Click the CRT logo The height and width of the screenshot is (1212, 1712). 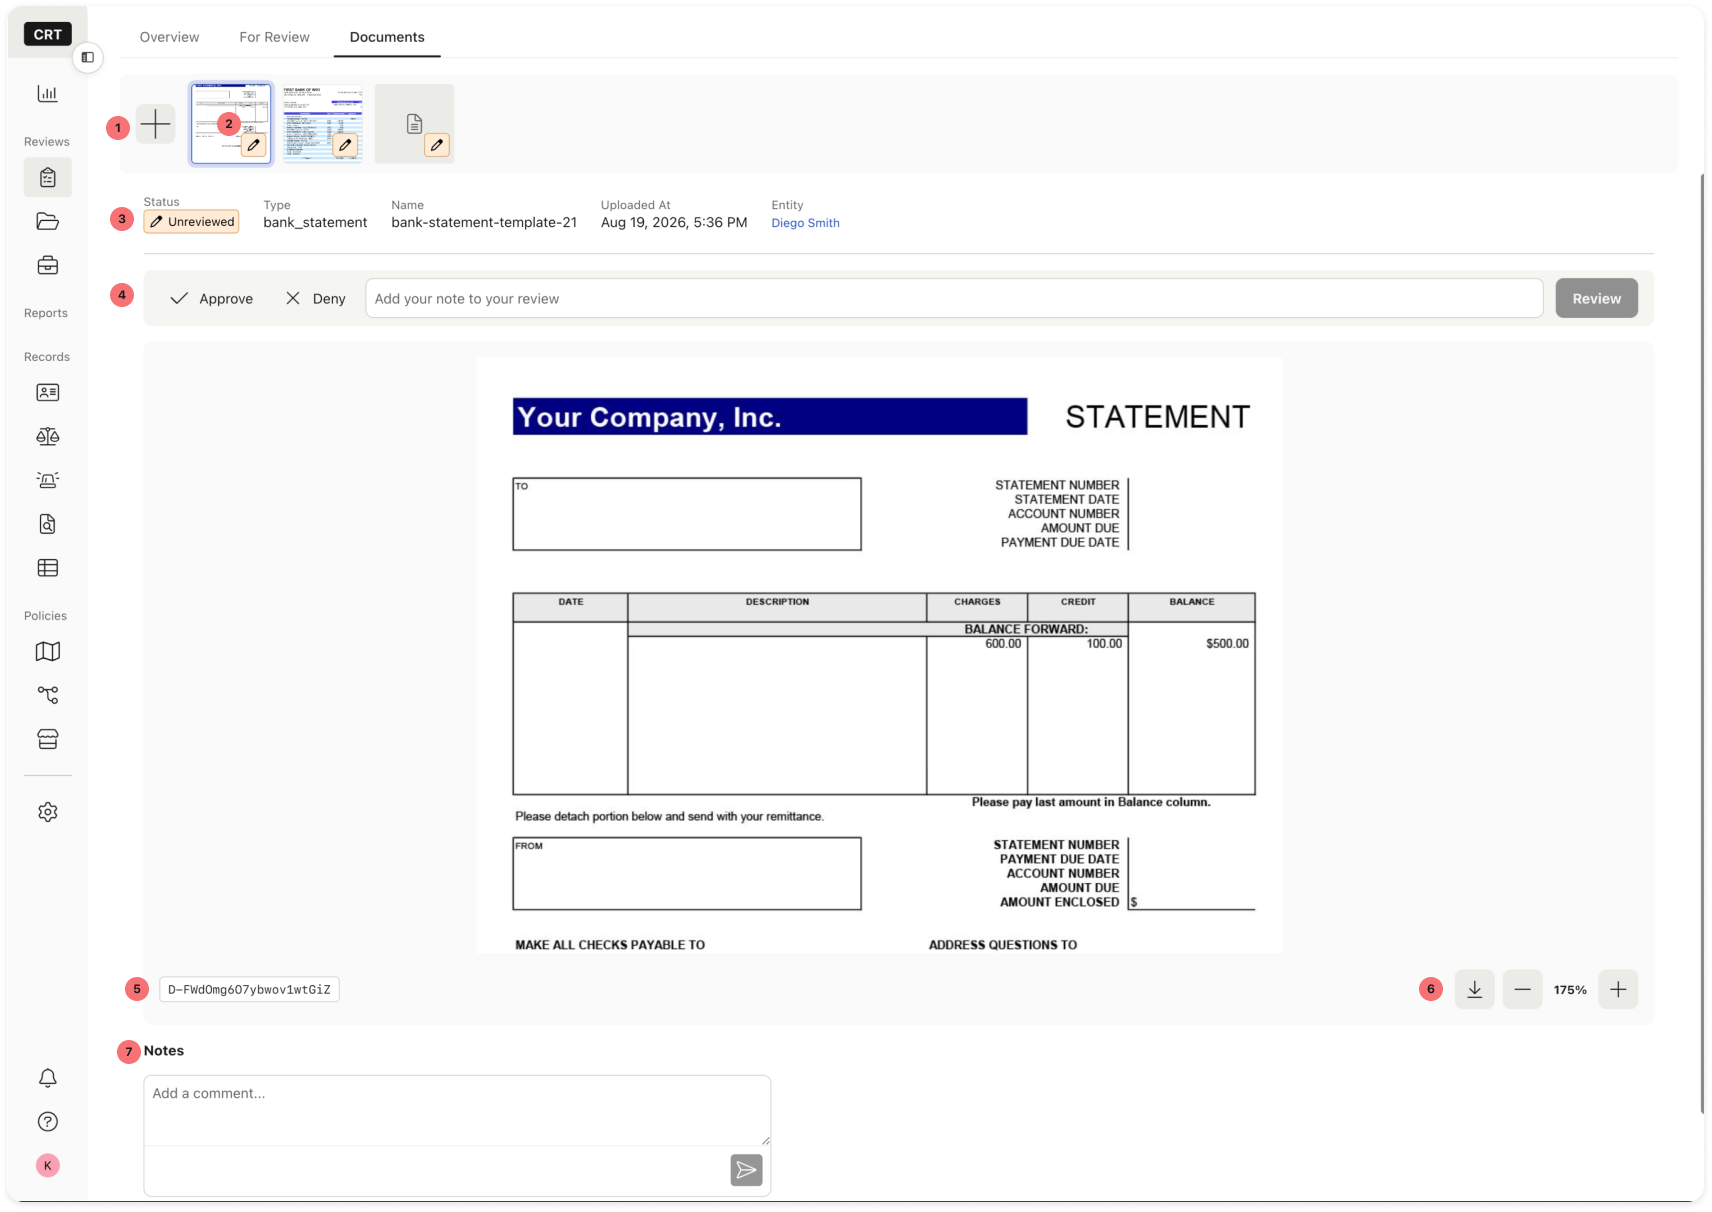(x=47, y=34)
